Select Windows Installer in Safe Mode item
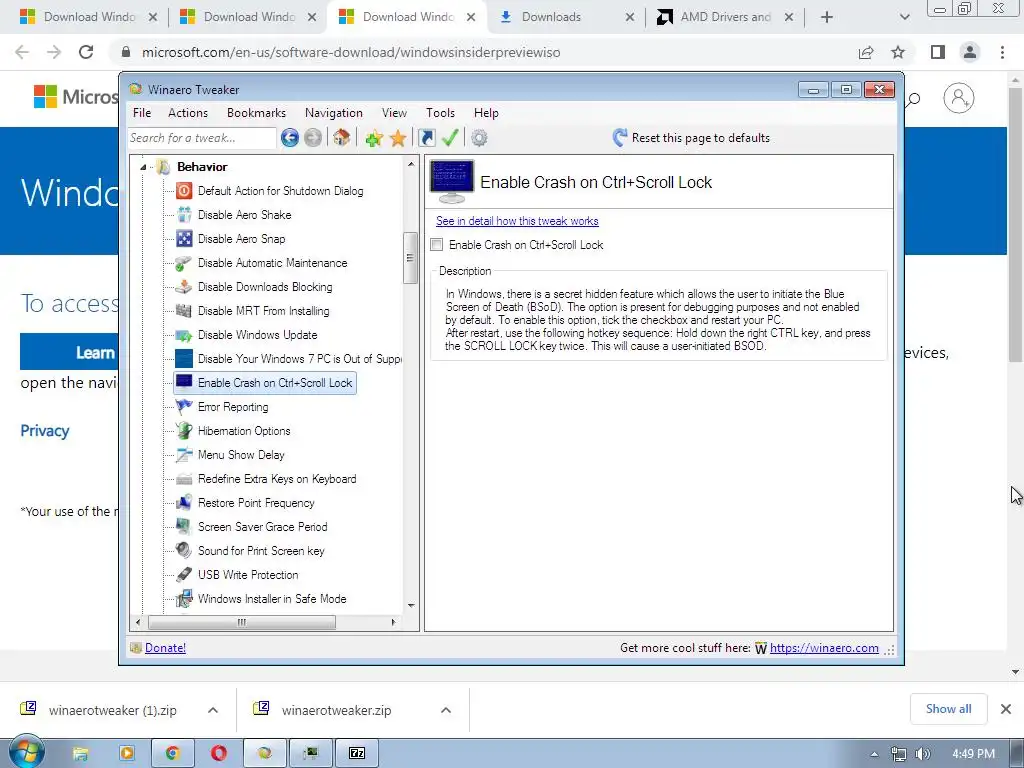Screen dimensions: 1024x768 coord(272,599)
